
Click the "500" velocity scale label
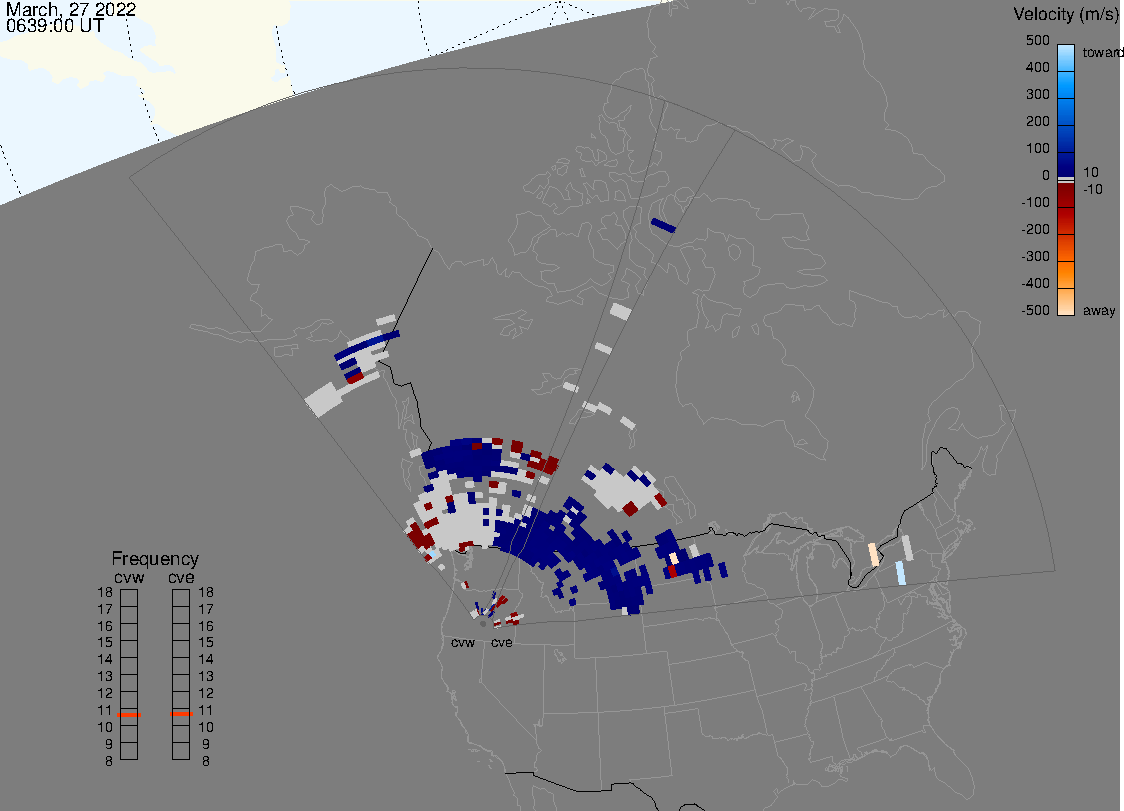[1037, 40]
